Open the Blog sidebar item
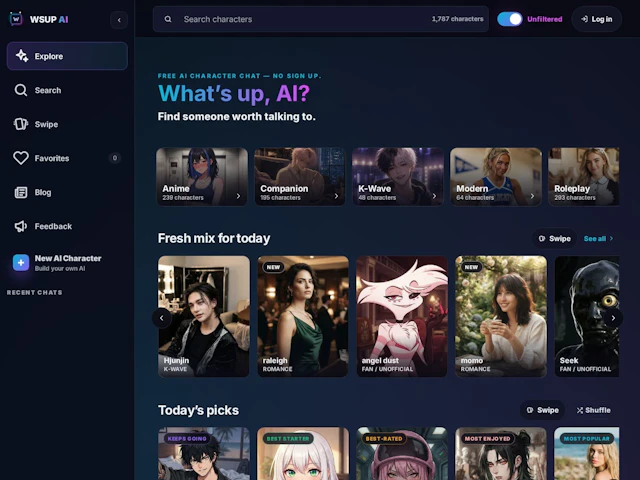 pyautogui.click(x=67, y=192)
